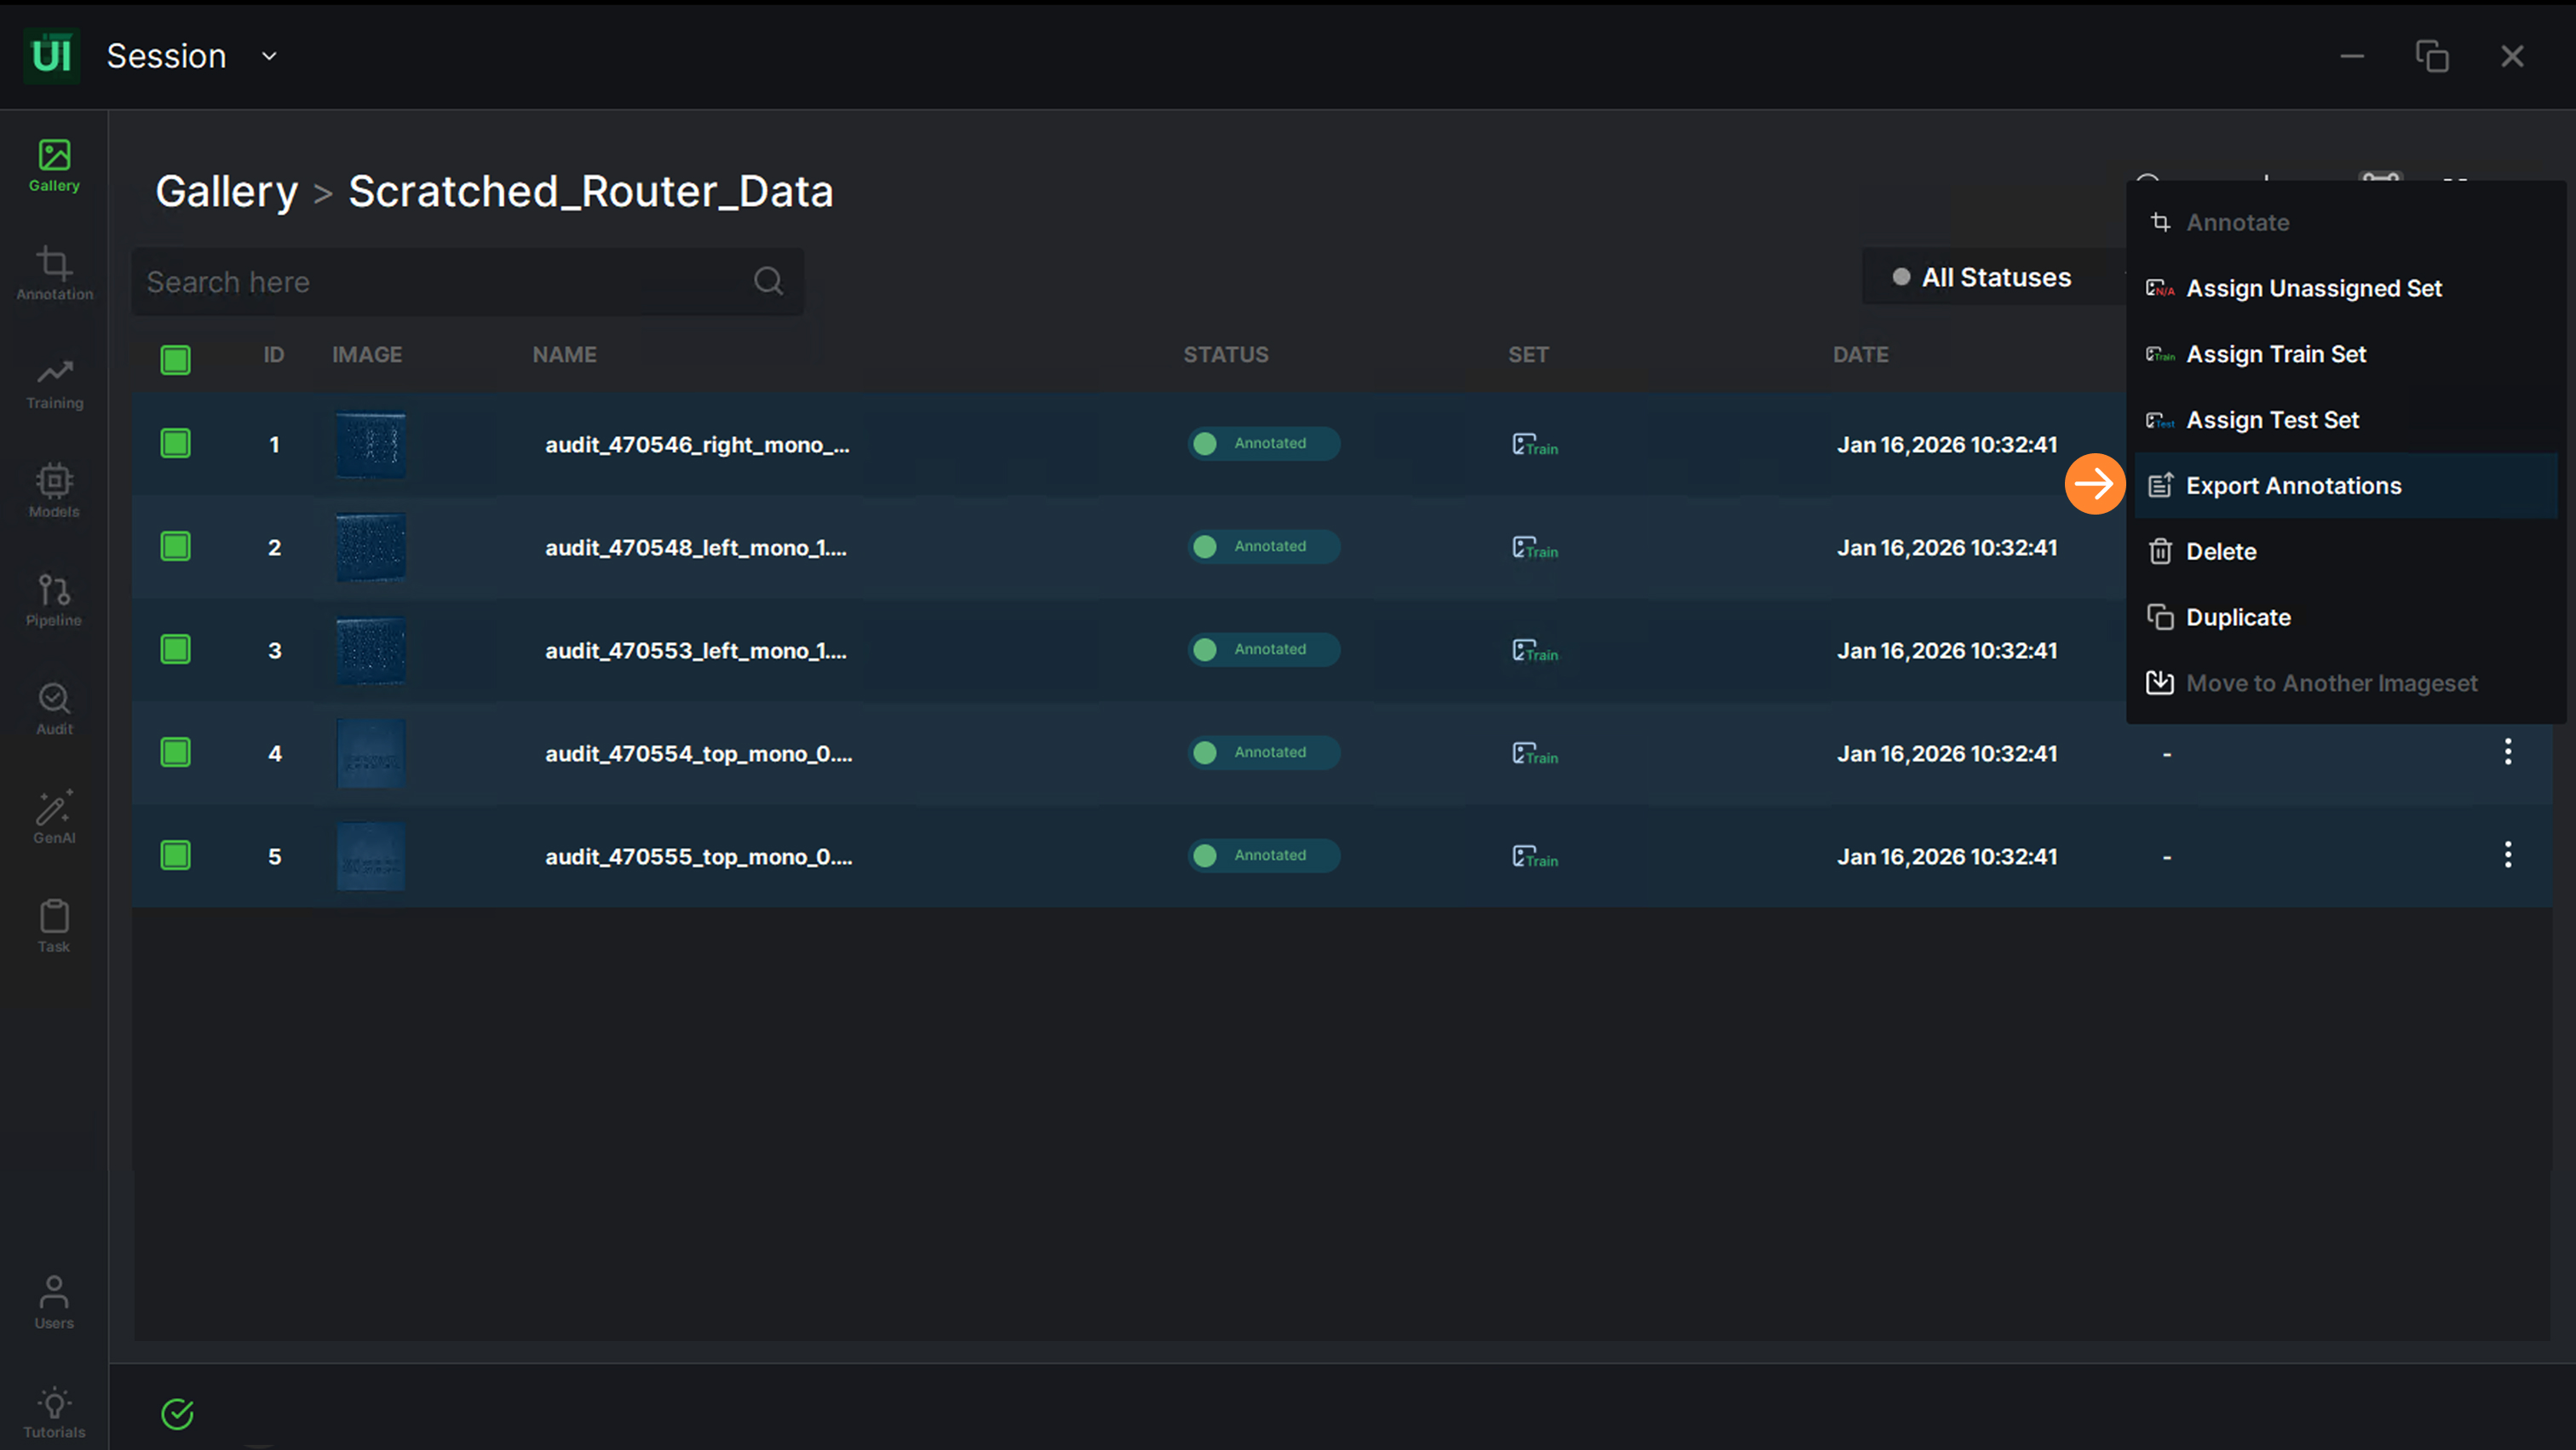Open the Task section
This screenshot has width=2576, height=1450.
click(x=54, y=926)
